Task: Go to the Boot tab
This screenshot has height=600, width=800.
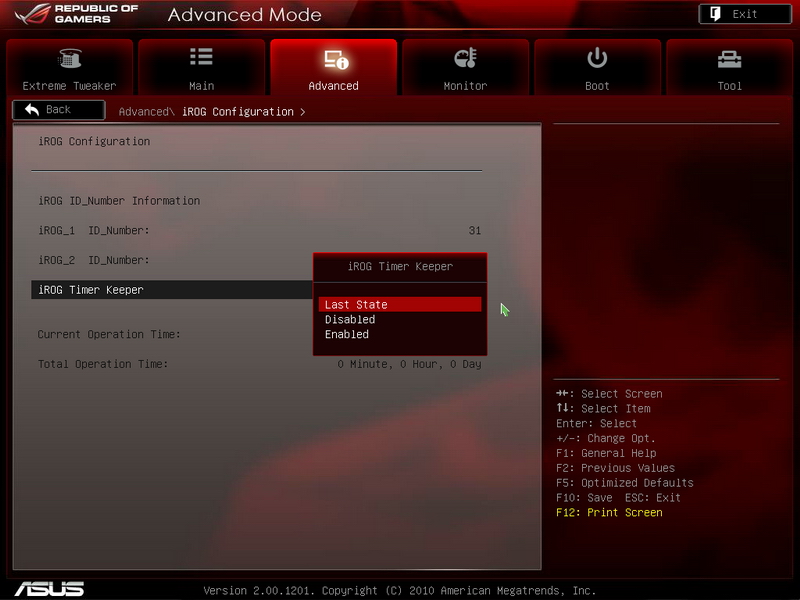Action: (x=597, y=67)
